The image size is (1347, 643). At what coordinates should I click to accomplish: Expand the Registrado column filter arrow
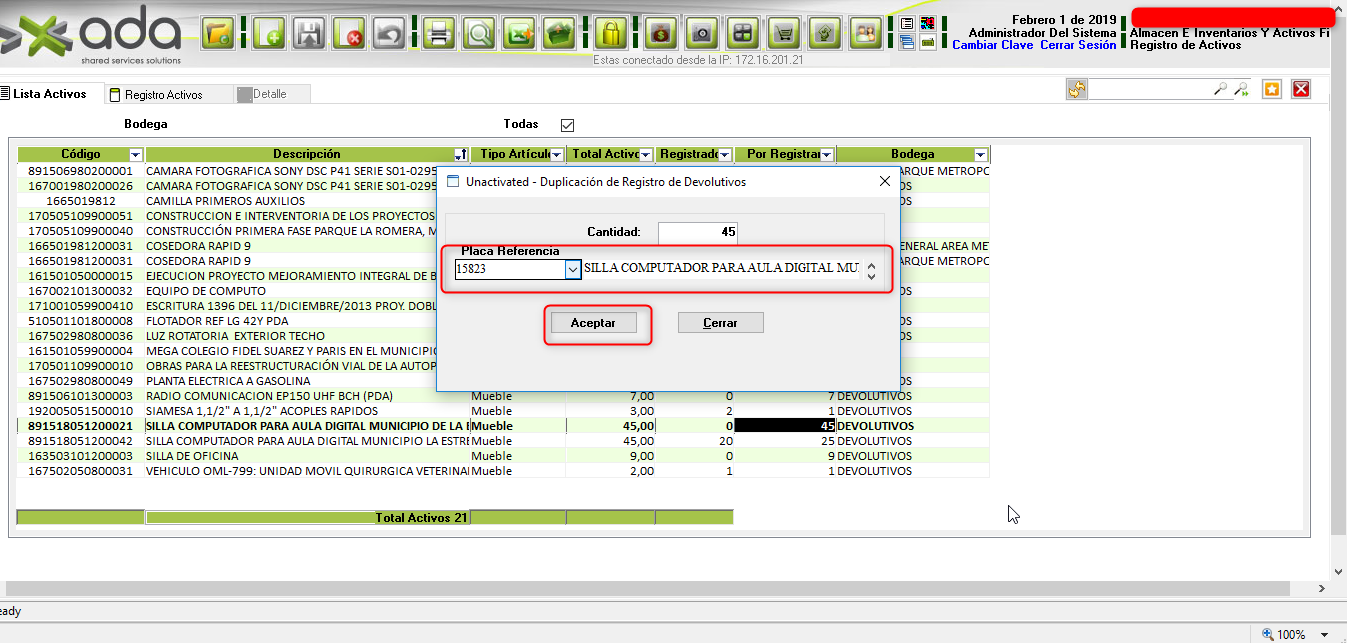[725, 154]
